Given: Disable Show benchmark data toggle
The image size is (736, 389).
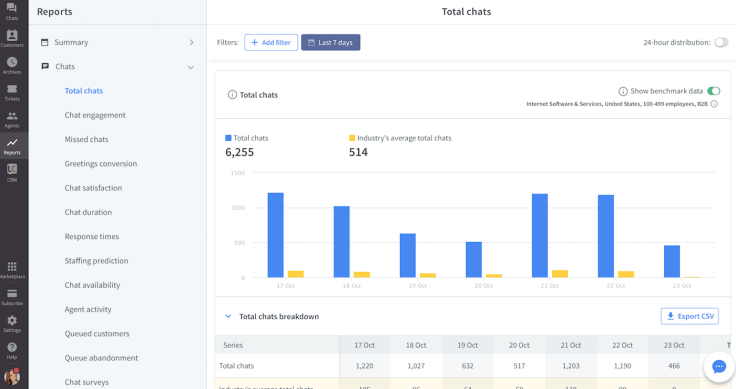Looking at the screenshot, I should (713, 91).
